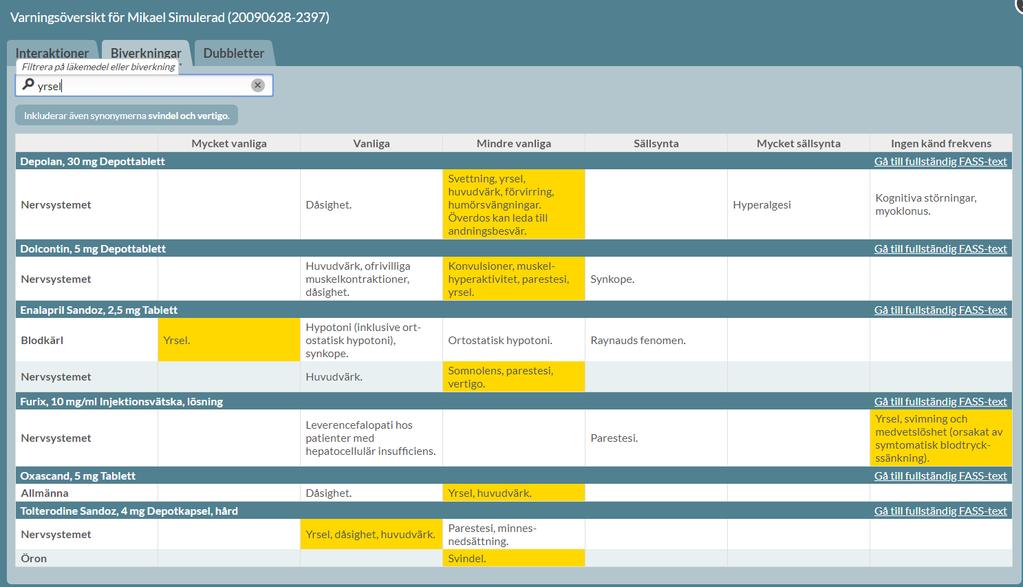Click the 'Vanliga' column header
This screenshot has height=587, width=1023.
(x=371, y=143)
